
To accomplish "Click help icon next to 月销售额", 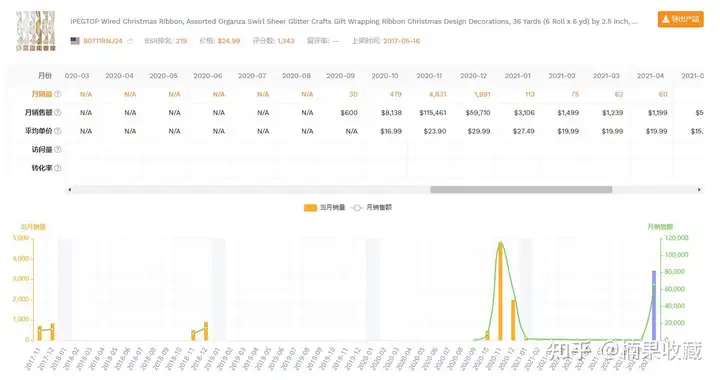I will coord(57,112).
